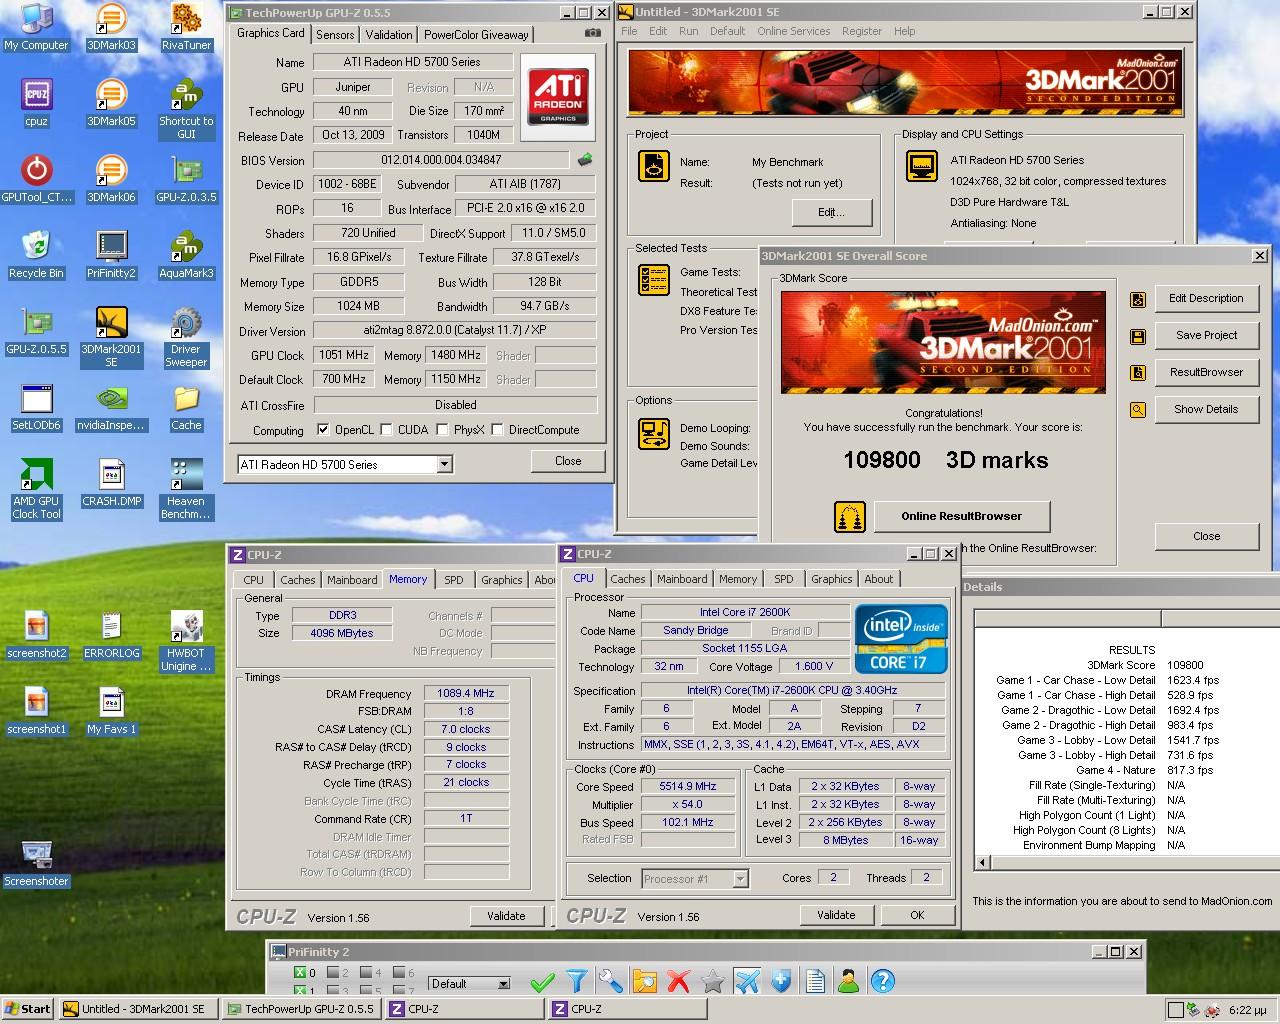Open the HWBOT Unigine desktop icon
This screenshot has height=1024, width=1280.
tap(186, 641)
